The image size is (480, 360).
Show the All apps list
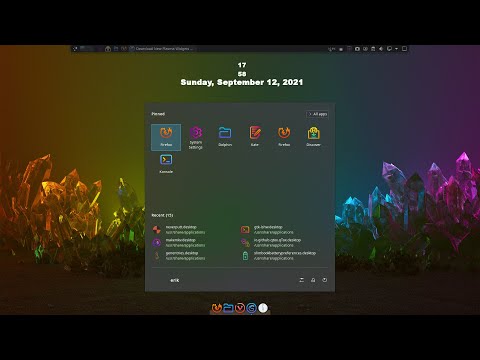tap(318, 114)
